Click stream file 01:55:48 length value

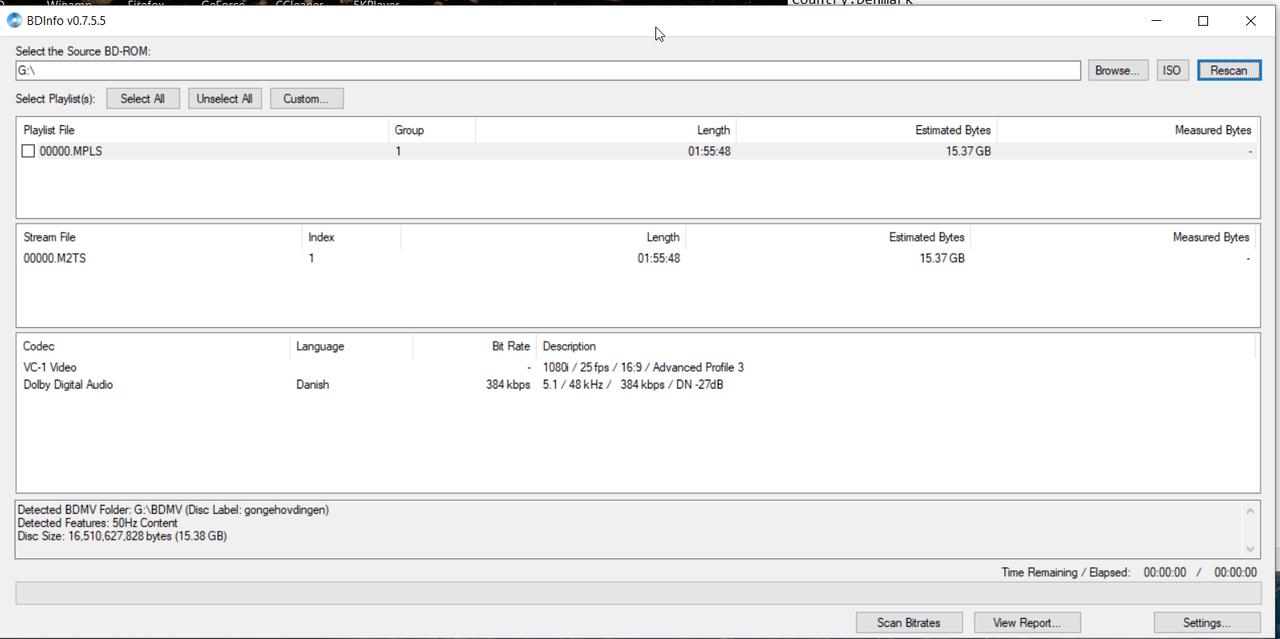(659, 258)
